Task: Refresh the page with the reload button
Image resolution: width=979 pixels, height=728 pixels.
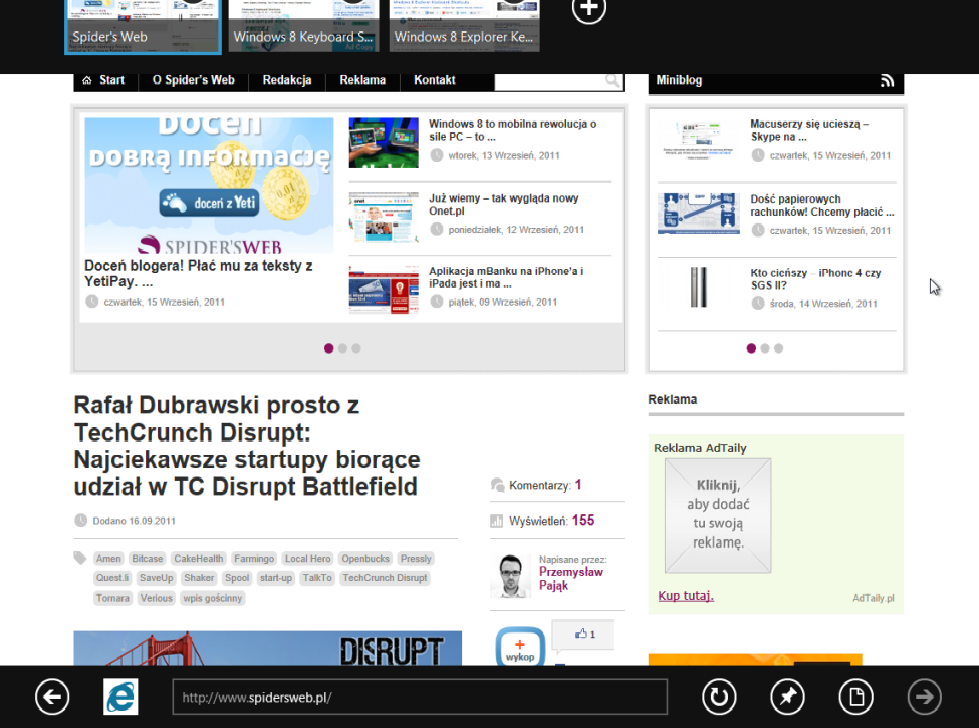Action: (719, 696)
